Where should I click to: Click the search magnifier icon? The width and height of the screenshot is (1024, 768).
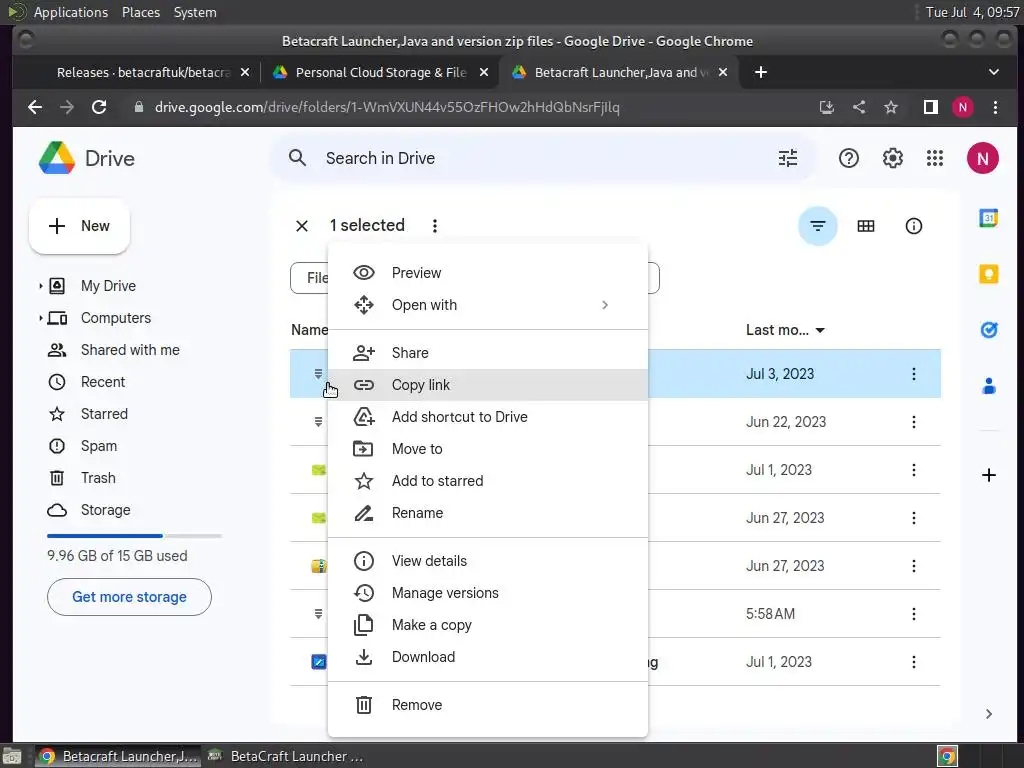(x=297, y=158)
